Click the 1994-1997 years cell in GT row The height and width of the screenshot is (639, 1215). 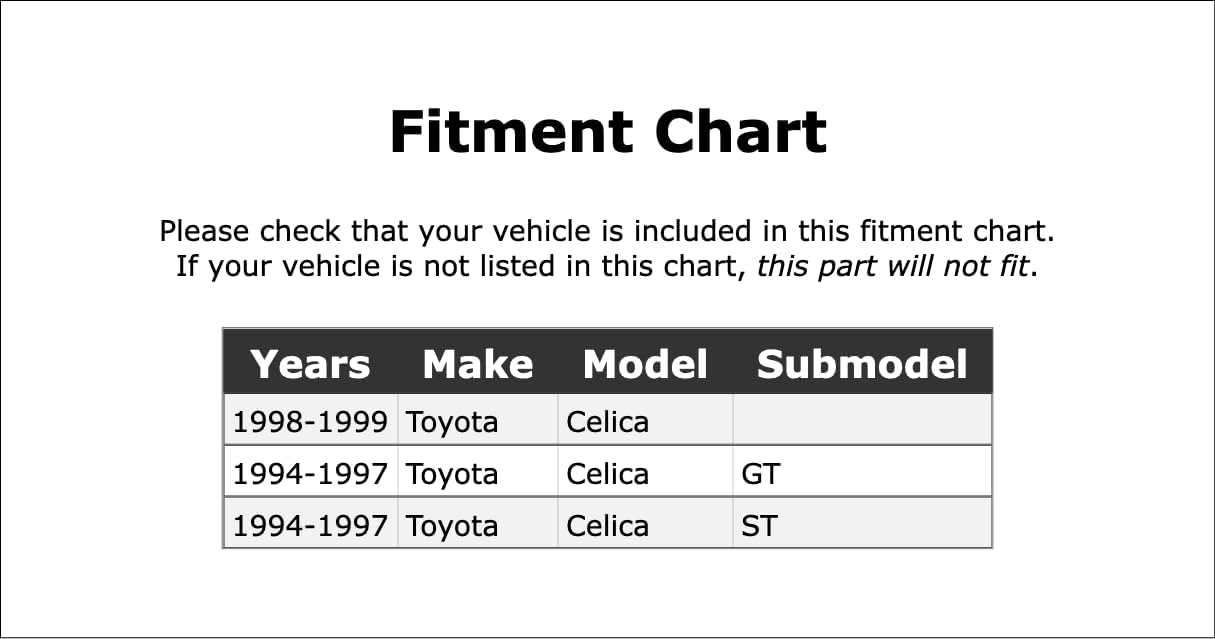(310, 474)
